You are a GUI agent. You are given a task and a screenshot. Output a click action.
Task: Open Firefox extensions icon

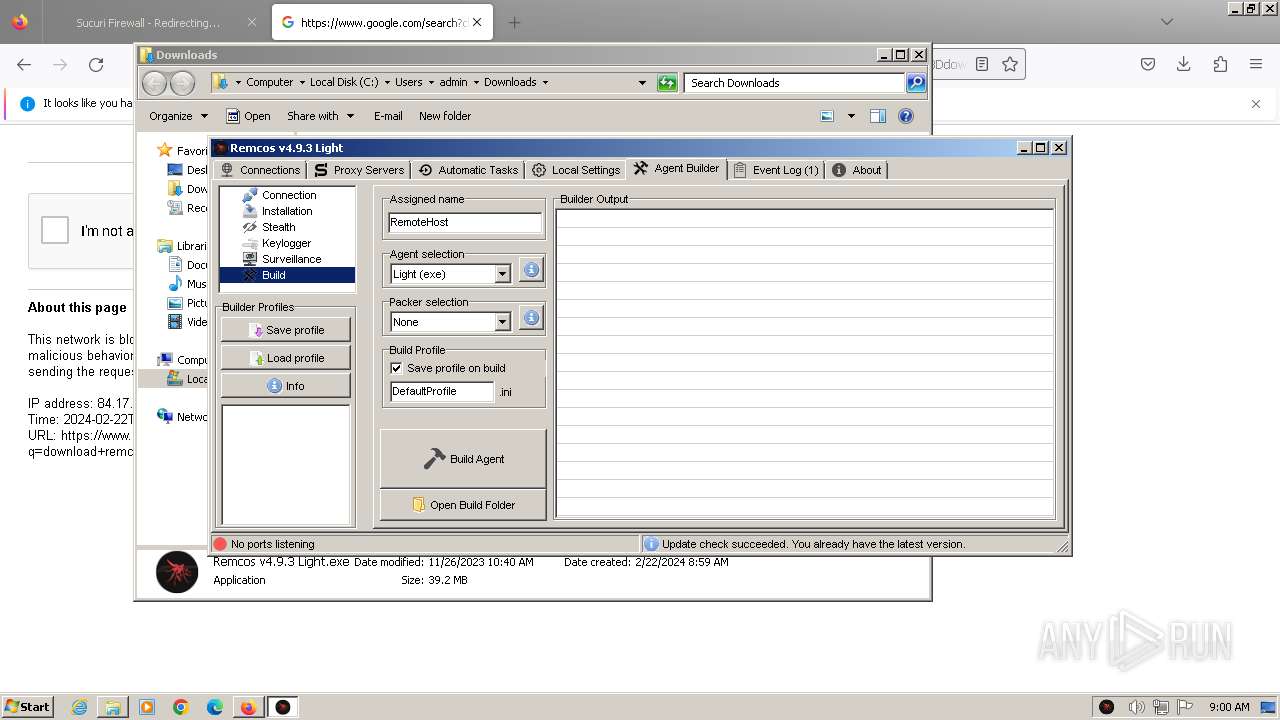tap(1220, 64)
